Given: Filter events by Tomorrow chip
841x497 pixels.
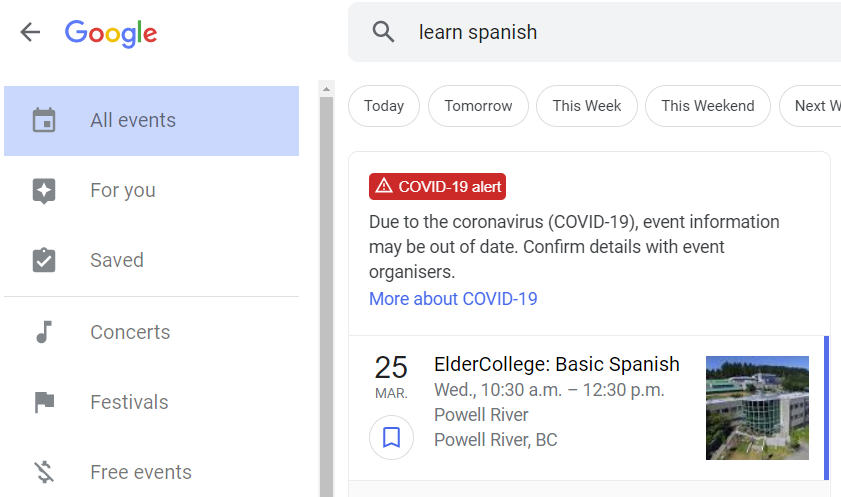Looking at the screenshot, I should coord(478,106).
